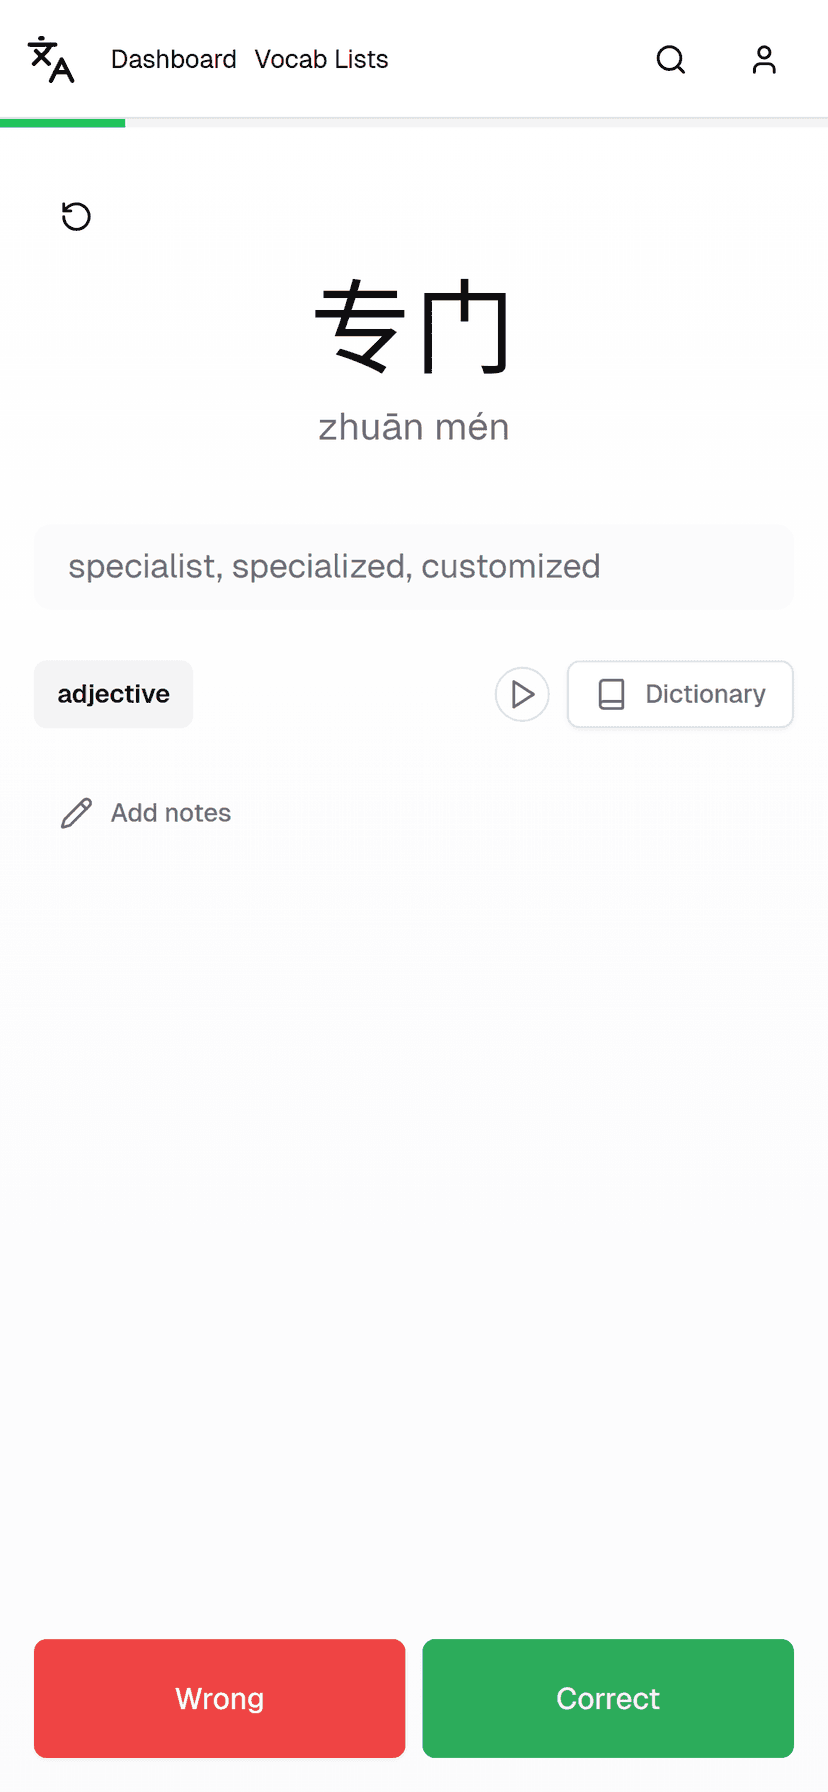The image size is (828, 1792).
Task: Open the user profile icon
Action: click(x=764, y=60)
